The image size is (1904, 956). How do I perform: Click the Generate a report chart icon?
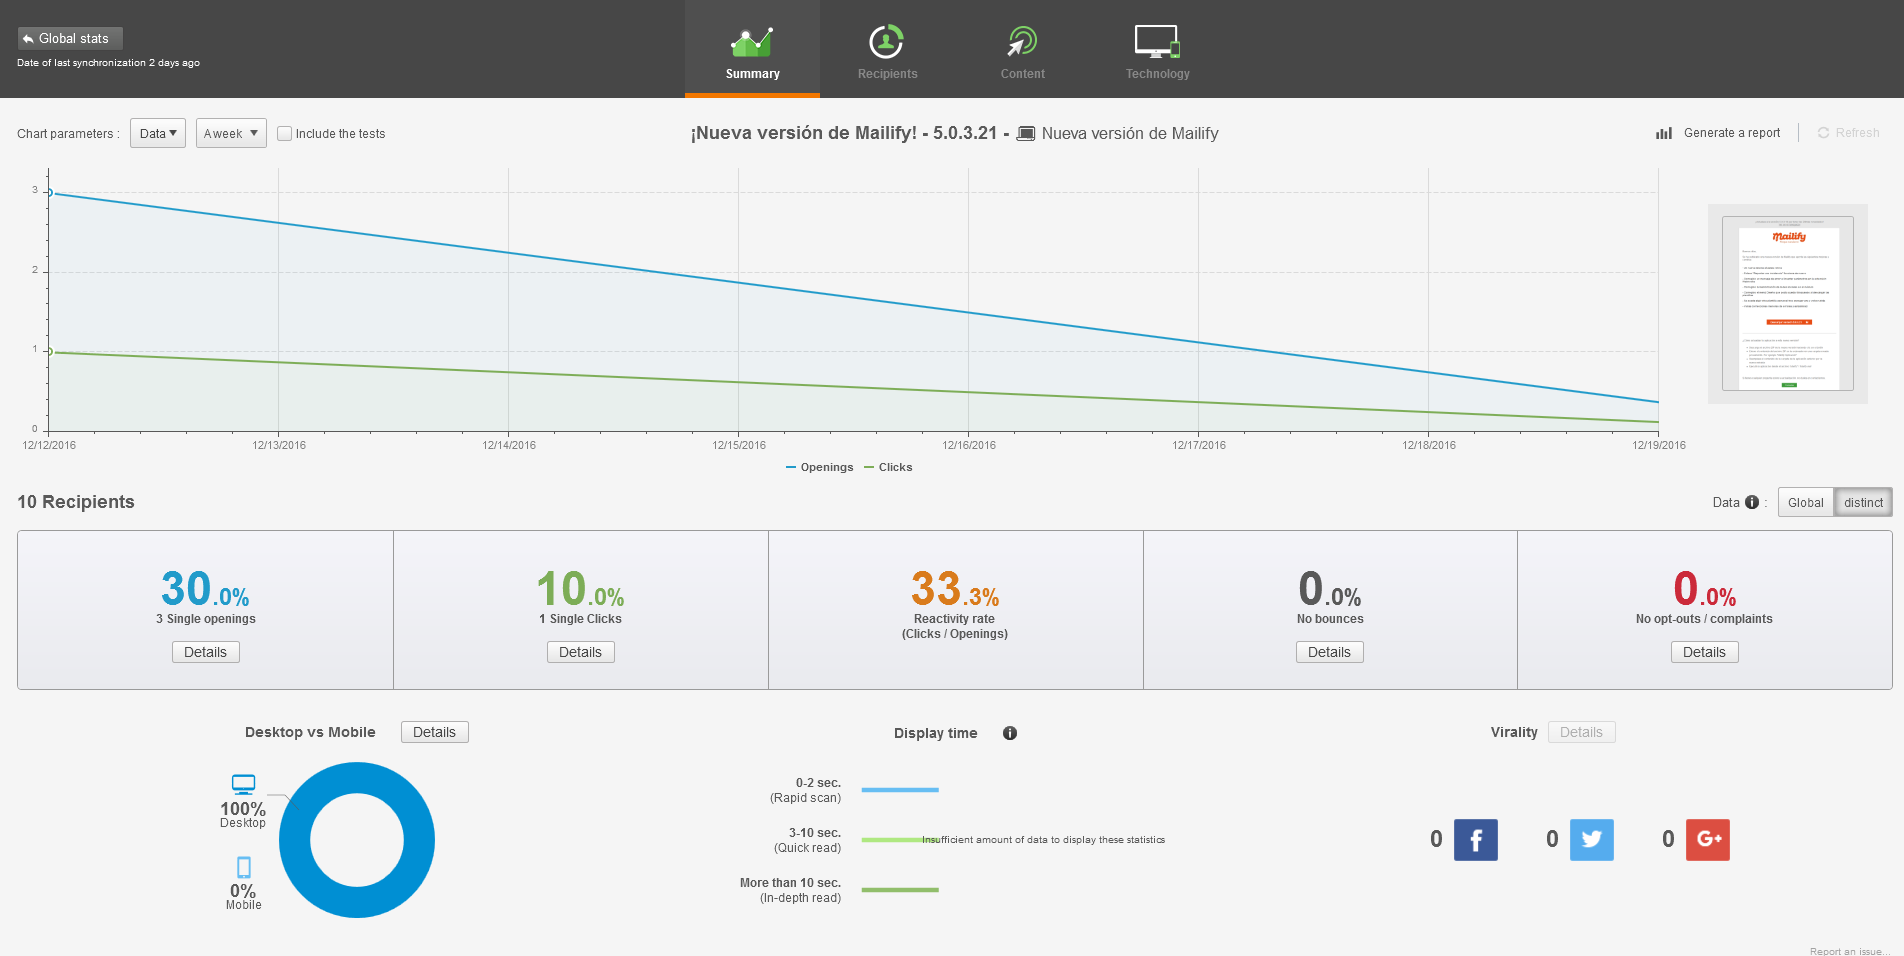click(1664, 133)
